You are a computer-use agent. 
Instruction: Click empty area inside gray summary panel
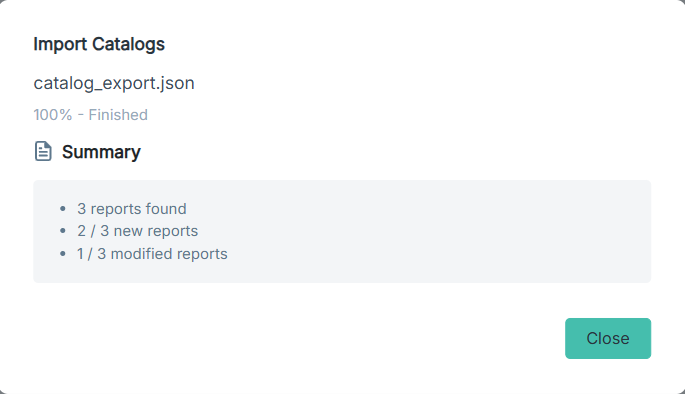(x=437, y=232)
